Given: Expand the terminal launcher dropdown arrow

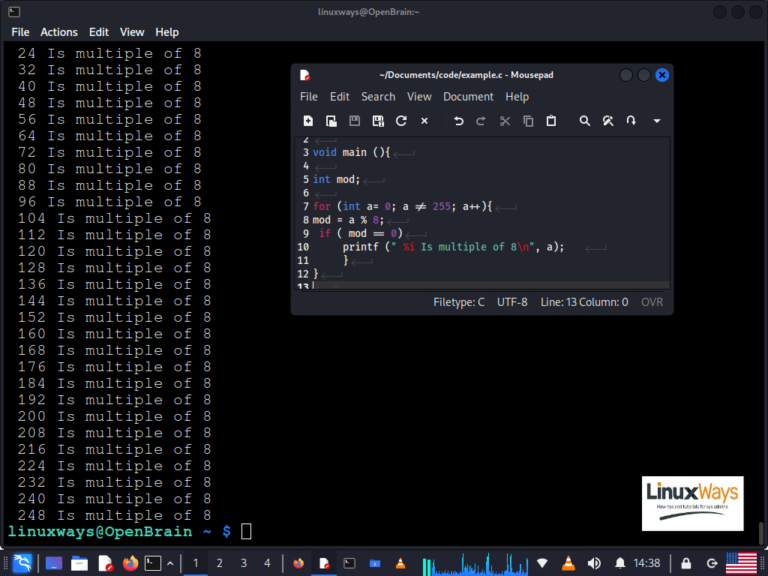Looking at the screenshot, I should click(170, 564).
